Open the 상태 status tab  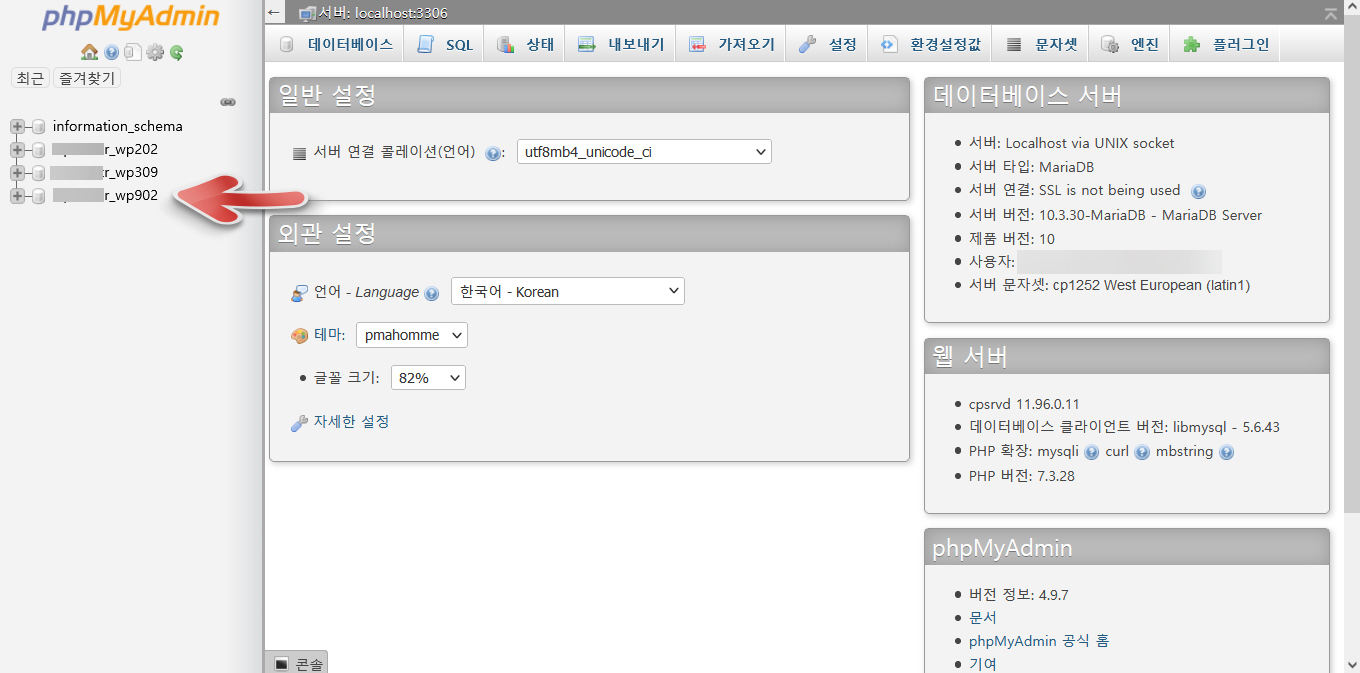pos(525,44)
